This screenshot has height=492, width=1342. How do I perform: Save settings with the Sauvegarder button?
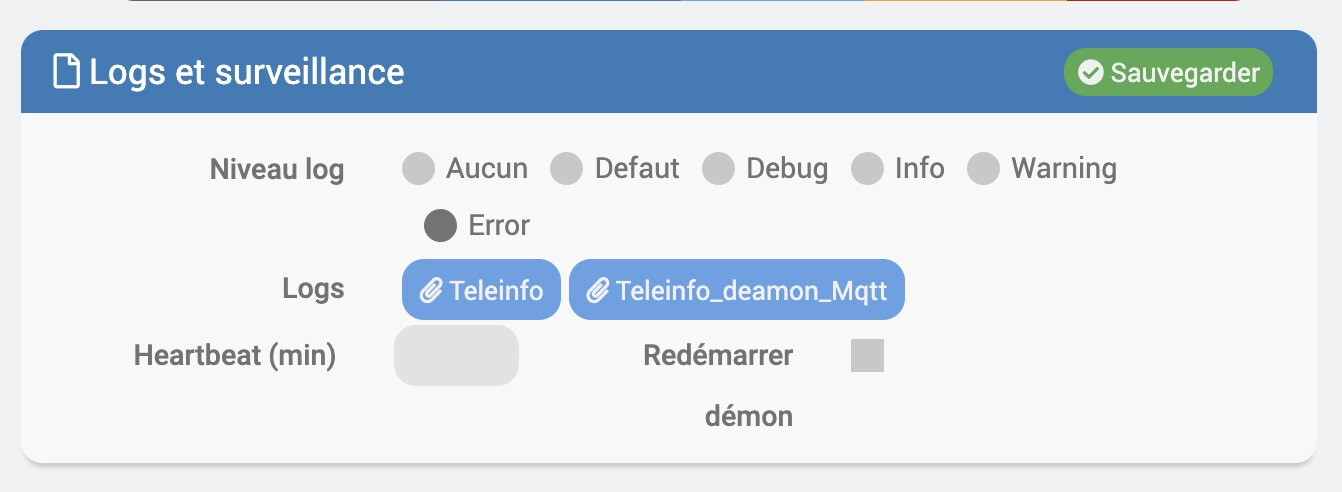coord(1168,73)
